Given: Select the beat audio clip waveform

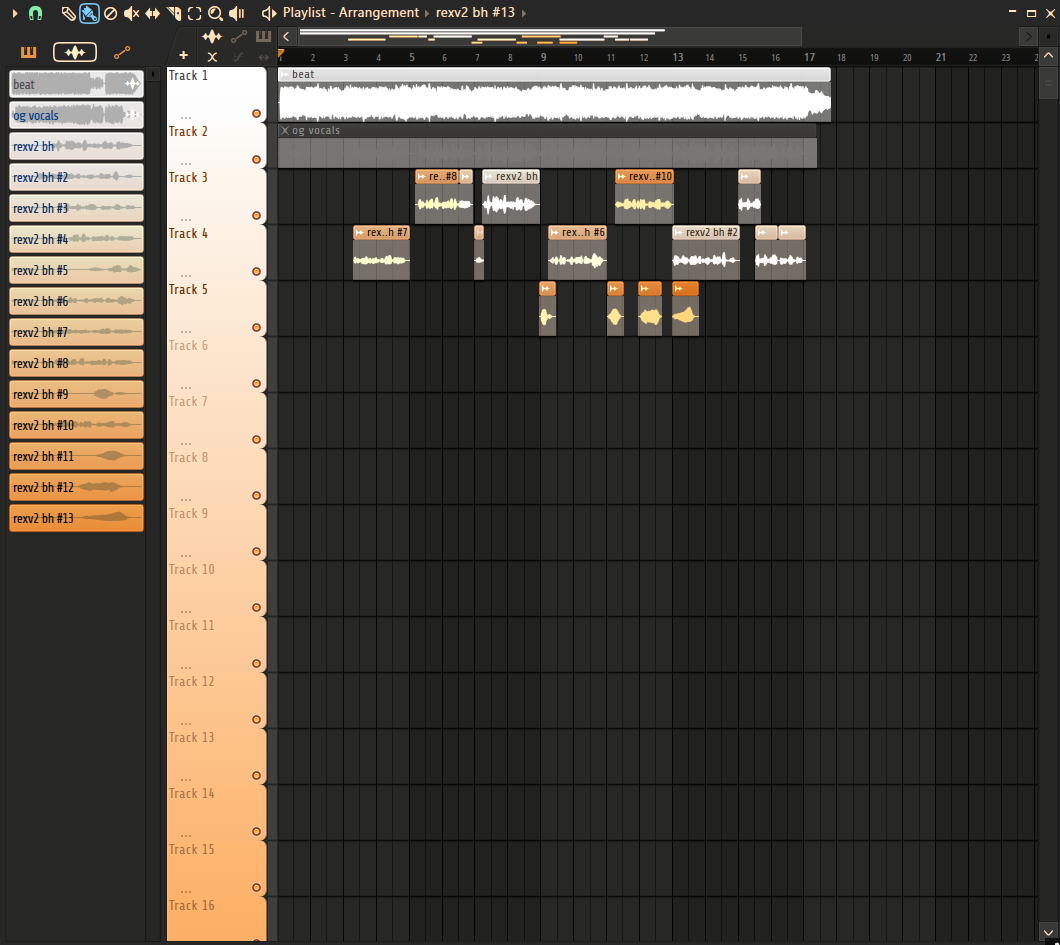Looking at the screenshot, I should coord(554,102).
